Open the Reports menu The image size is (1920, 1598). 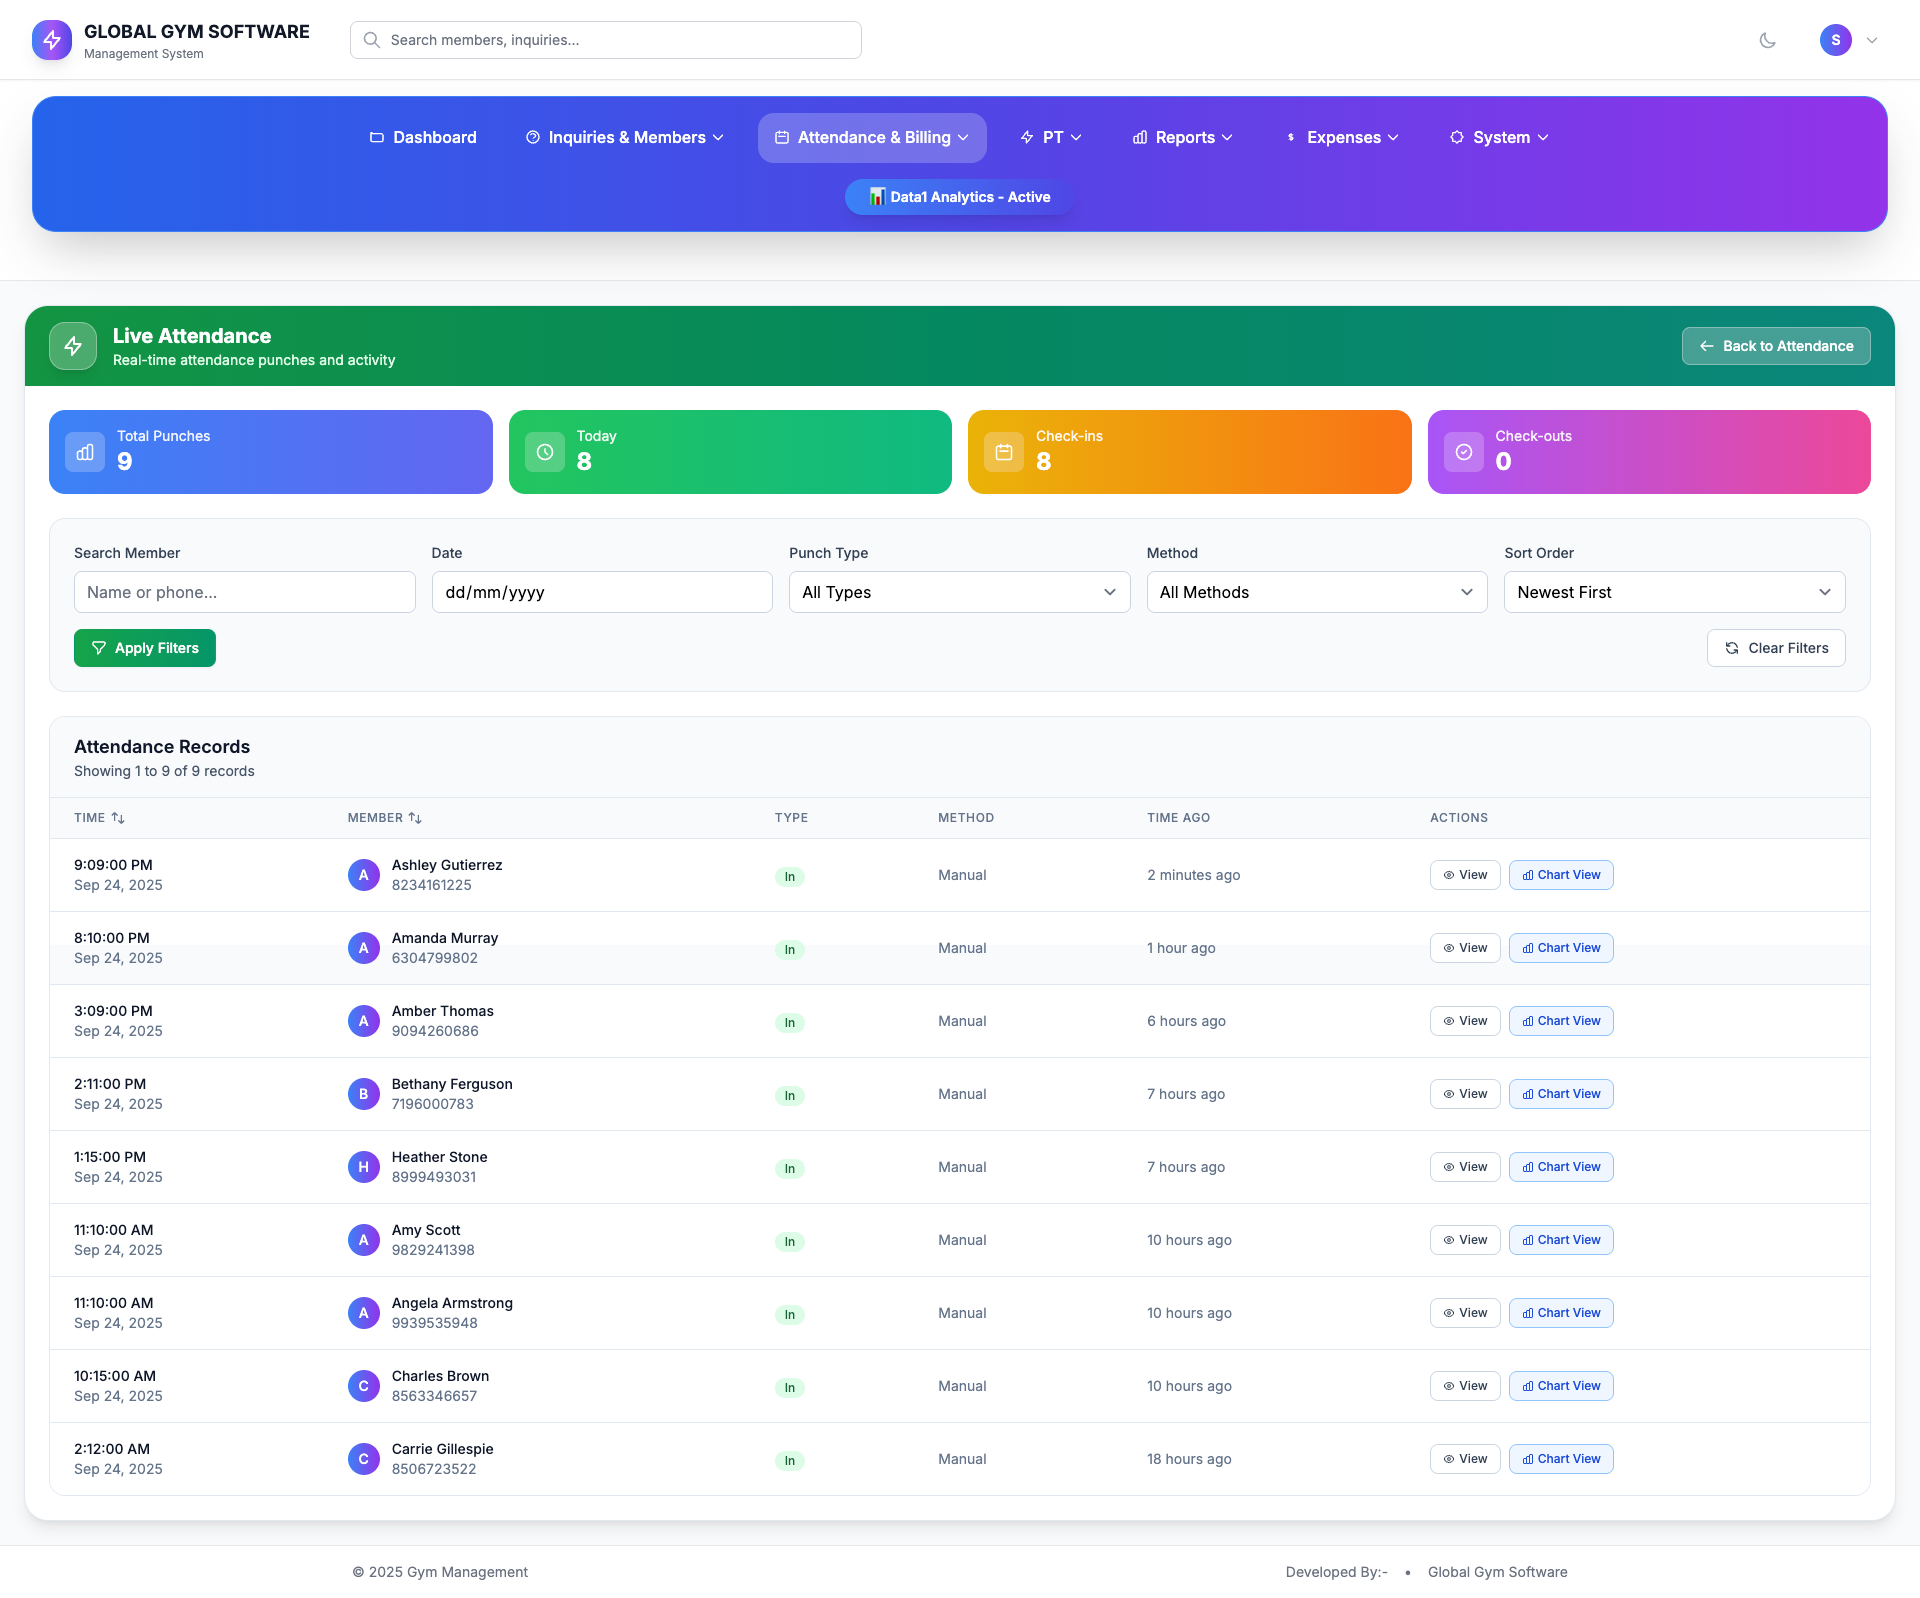click(x=1182, y=138)
